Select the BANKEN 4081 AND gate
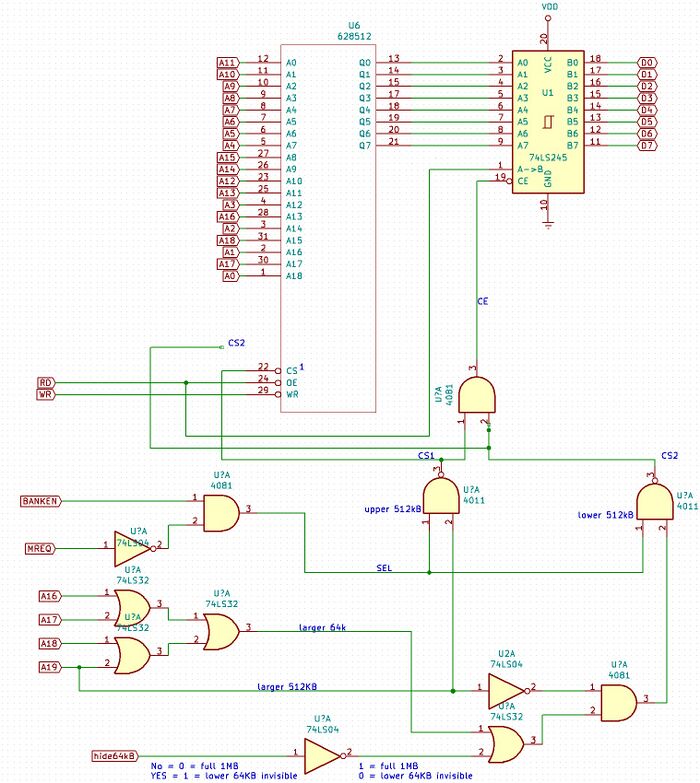 222,513
